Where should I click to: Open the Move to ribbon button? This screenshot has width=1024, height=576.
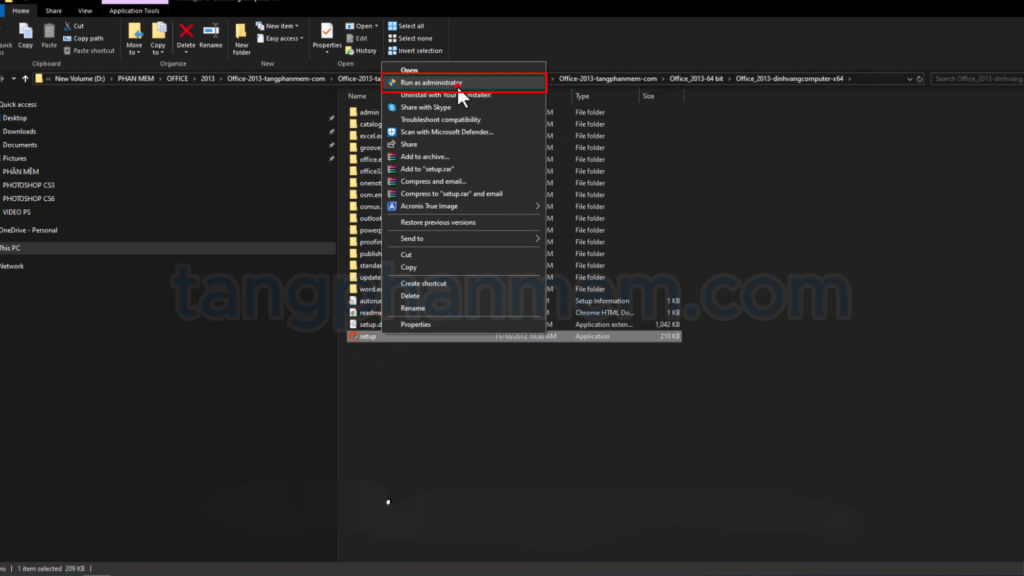coord(135,39)
